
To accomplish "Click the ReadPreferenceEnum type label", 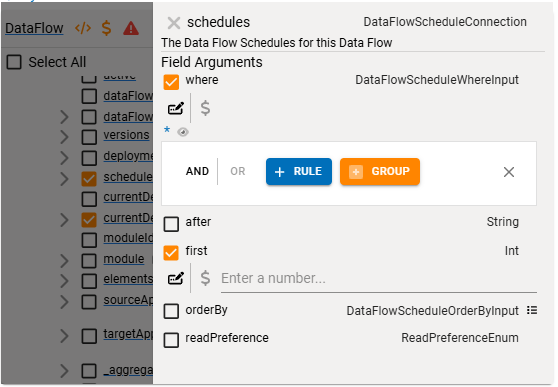I will click(x=460, y=338).
